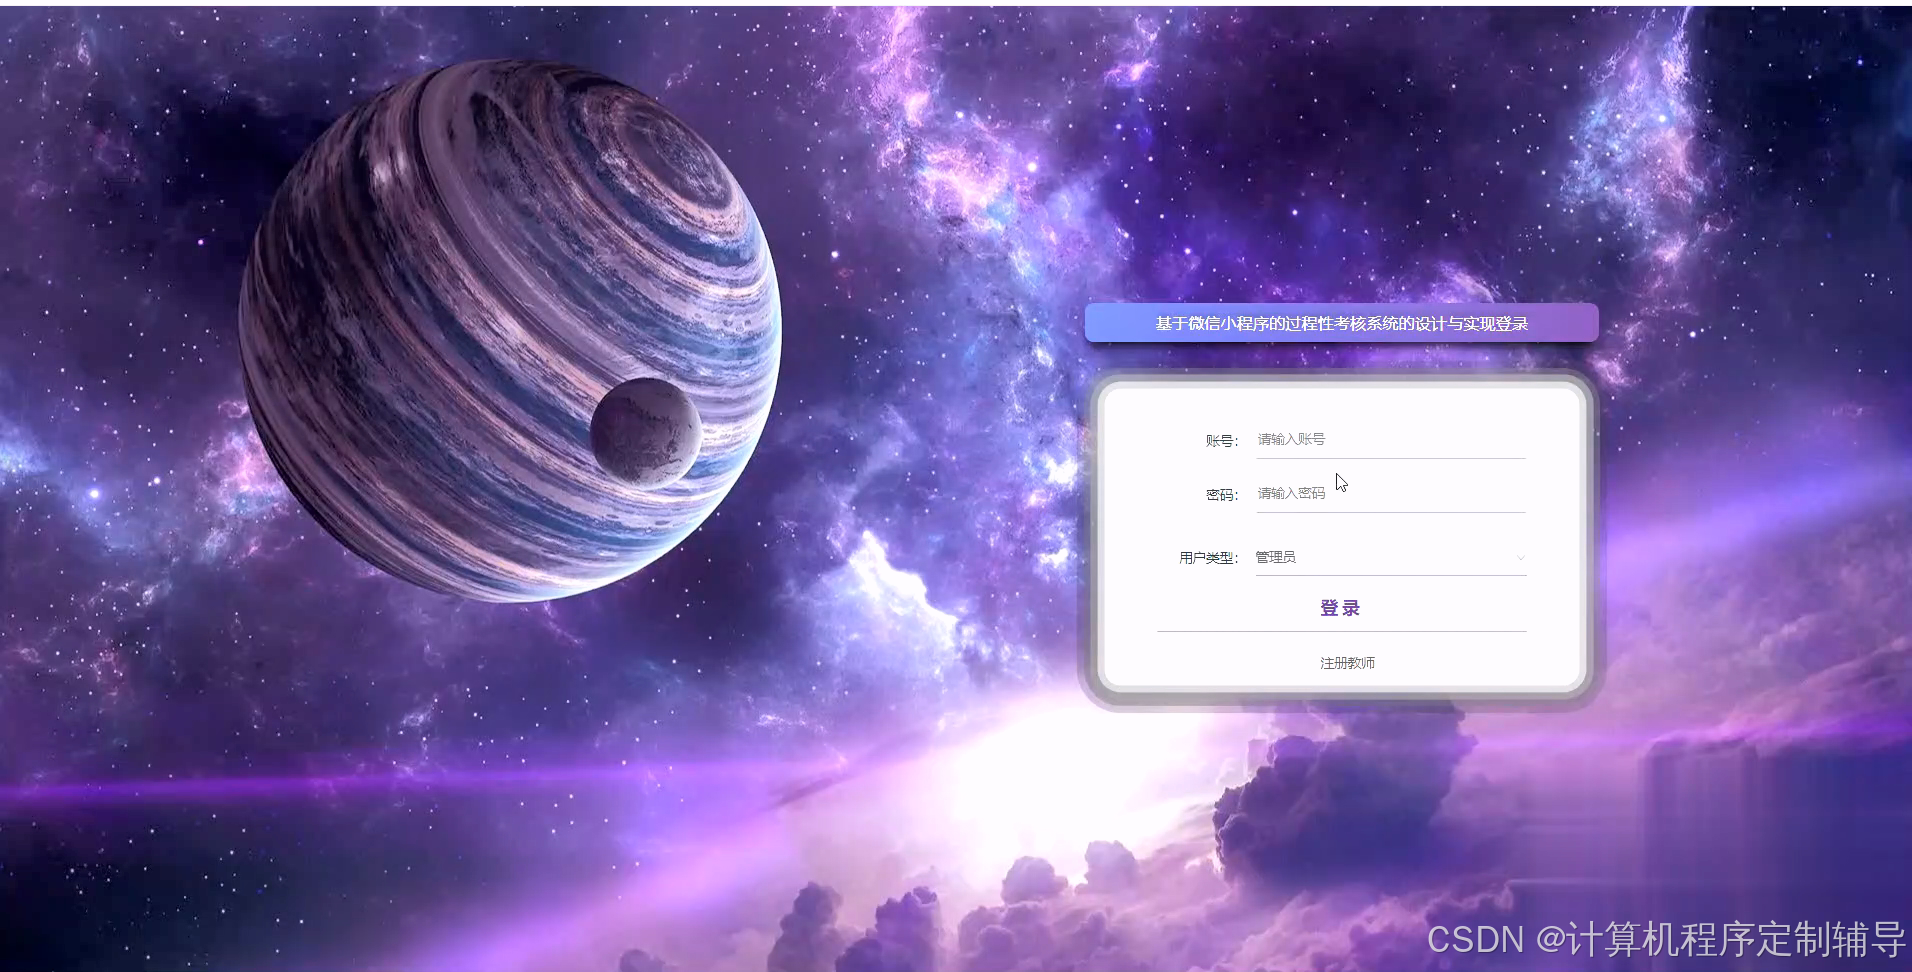This screenshot has height=972, width=1912.
Task: Click the 账号 account input field
Action: point(1390,439)
